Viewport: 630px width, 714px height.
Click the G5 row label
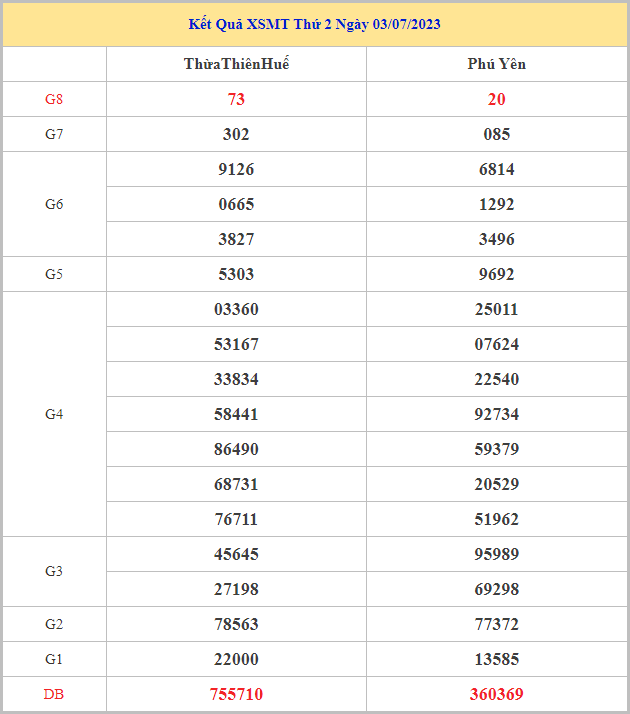point(54,274)
